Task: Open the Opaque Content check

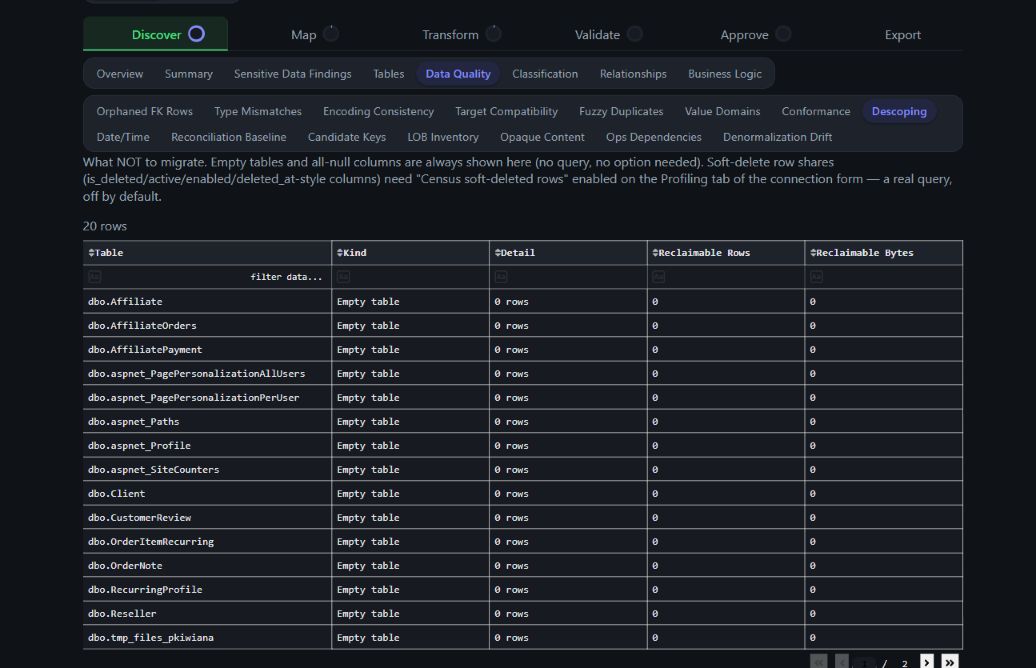Action: (542, 137)
